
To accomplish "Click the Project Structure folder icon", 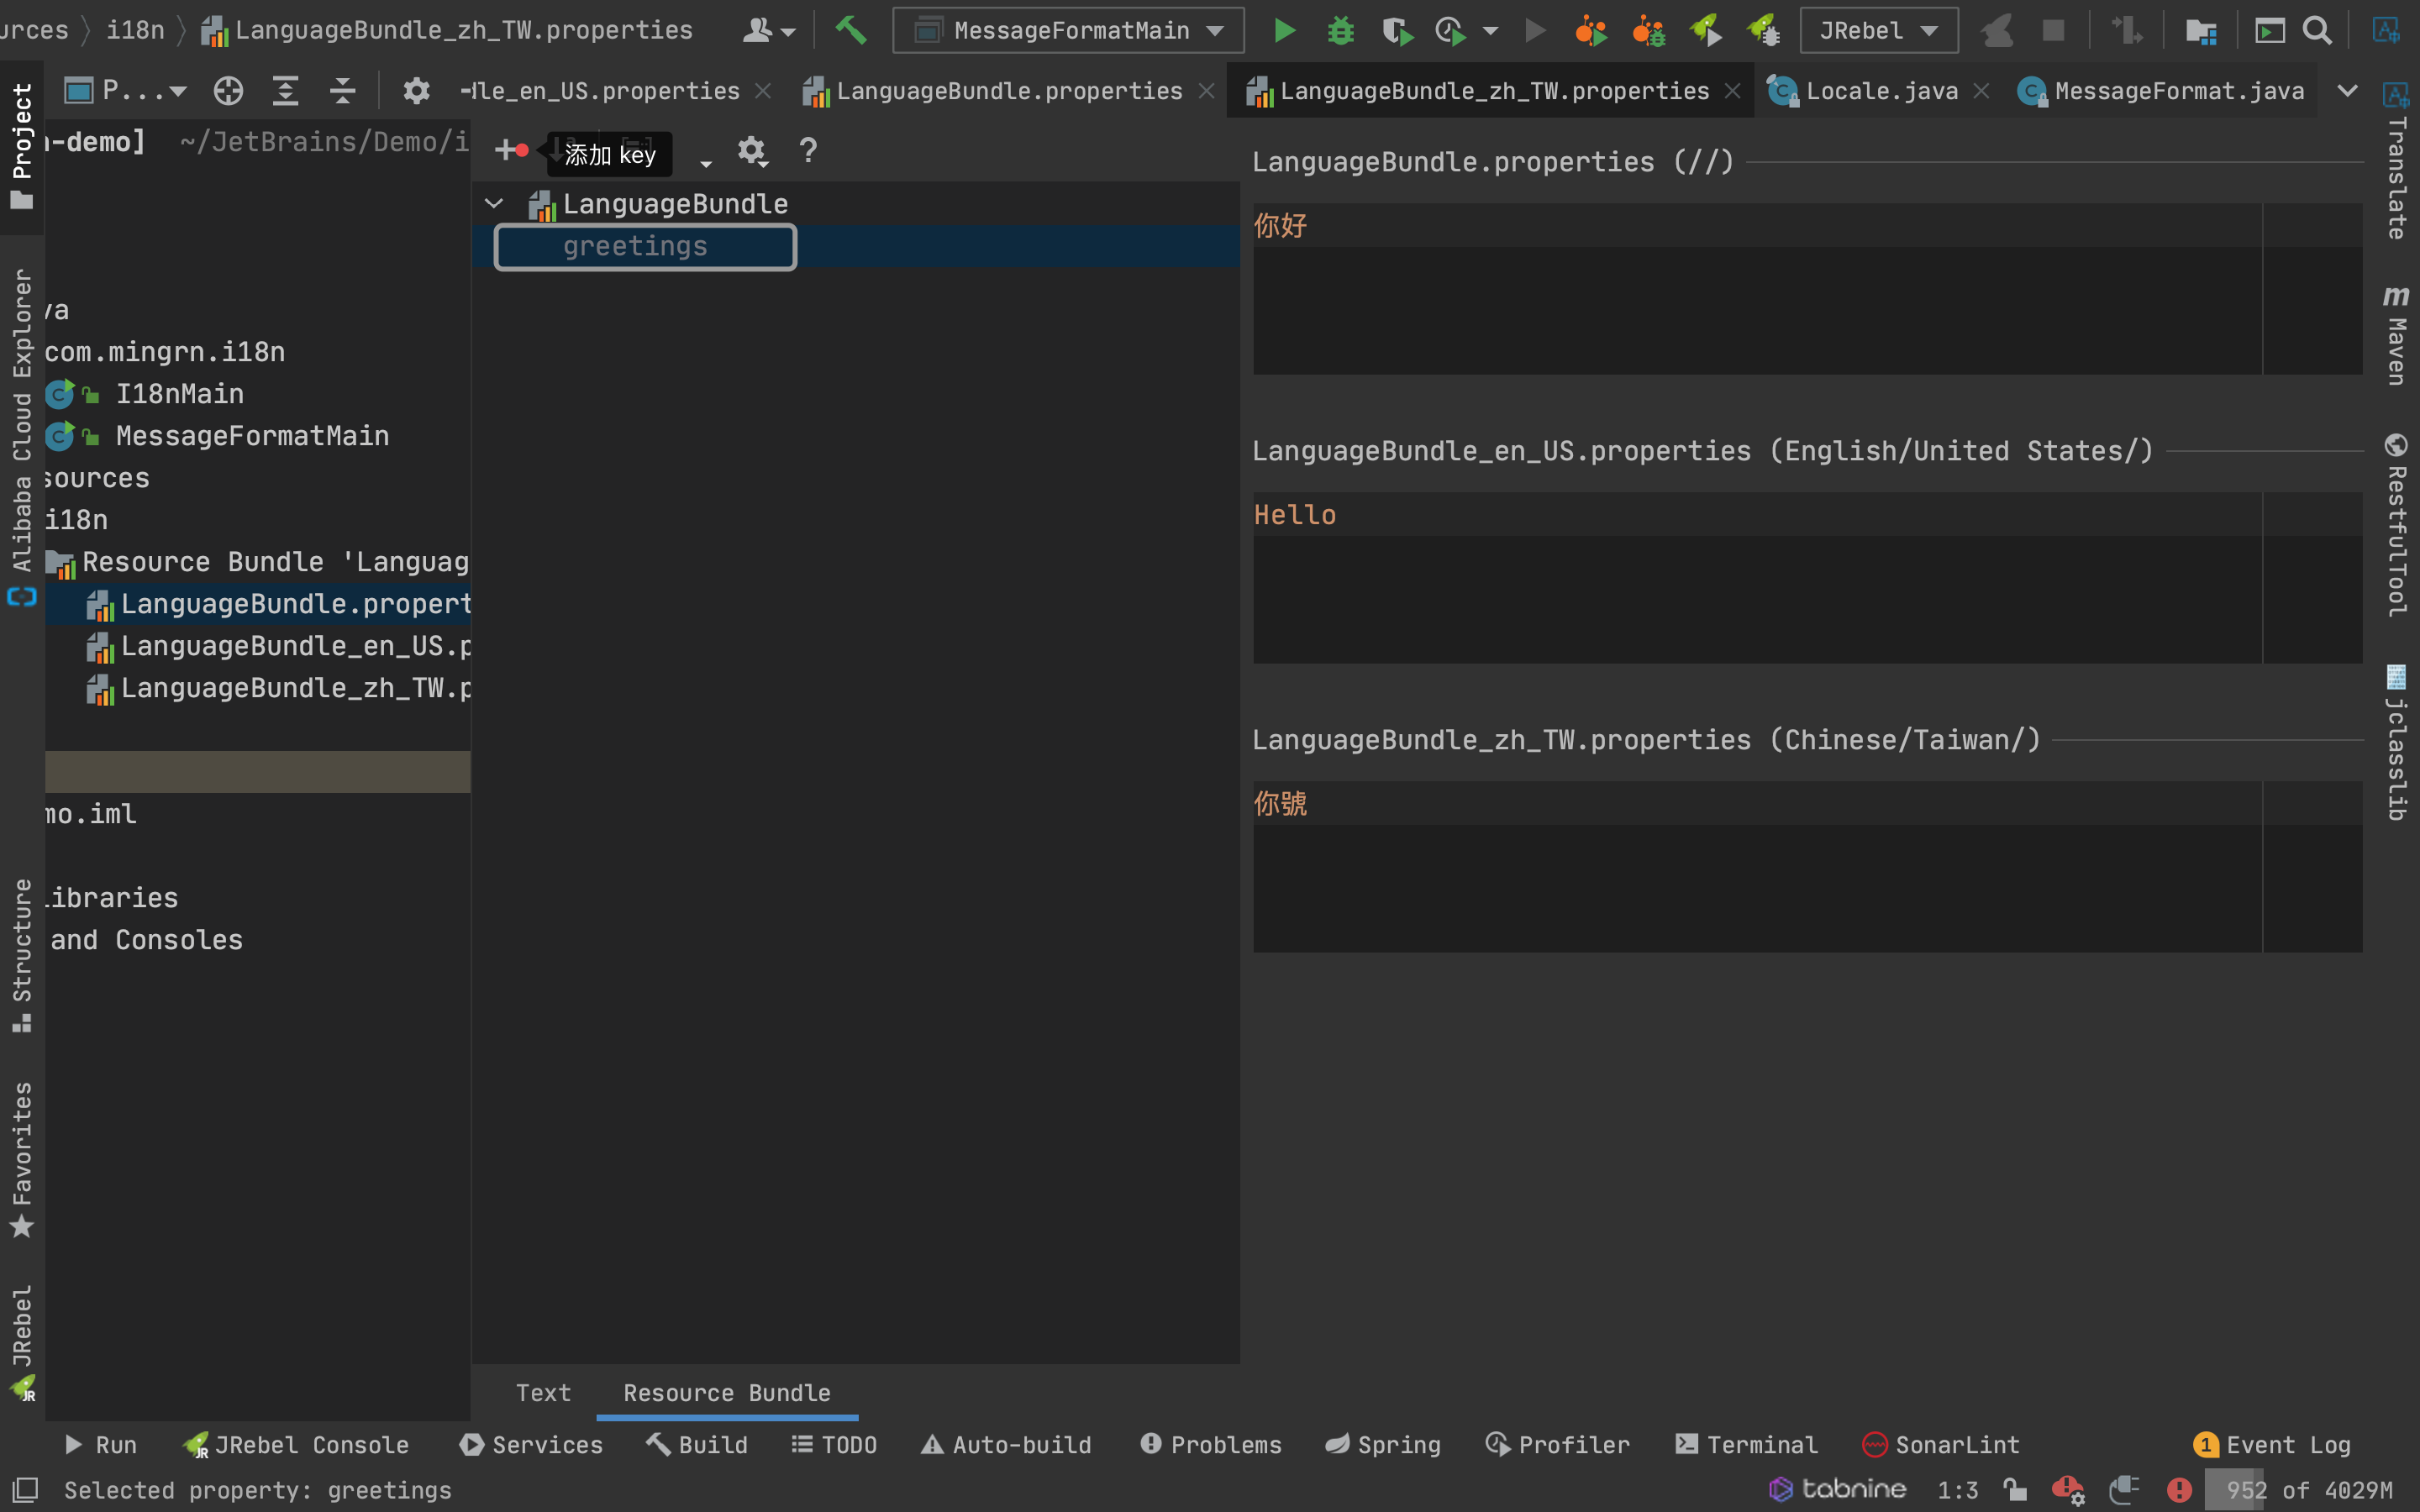I will pos(2200,31).
